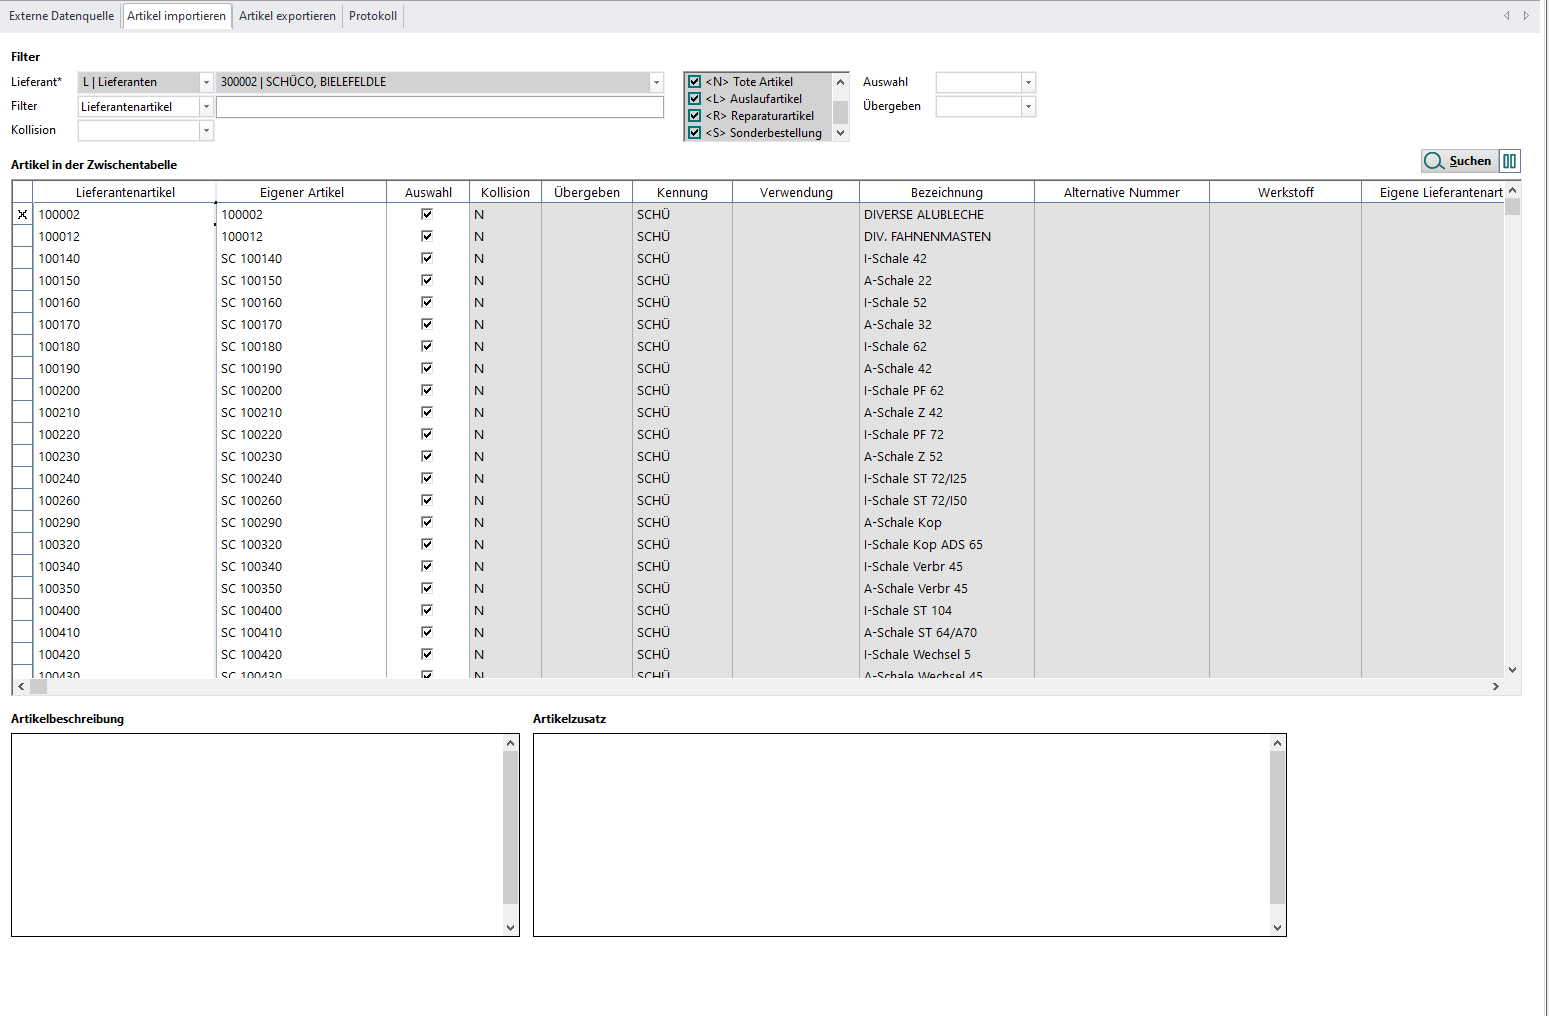This screenshot has height=1016, width=1549.
Task: Sort by the Bezeichnung column header
Action: click(x=946, y=192)
